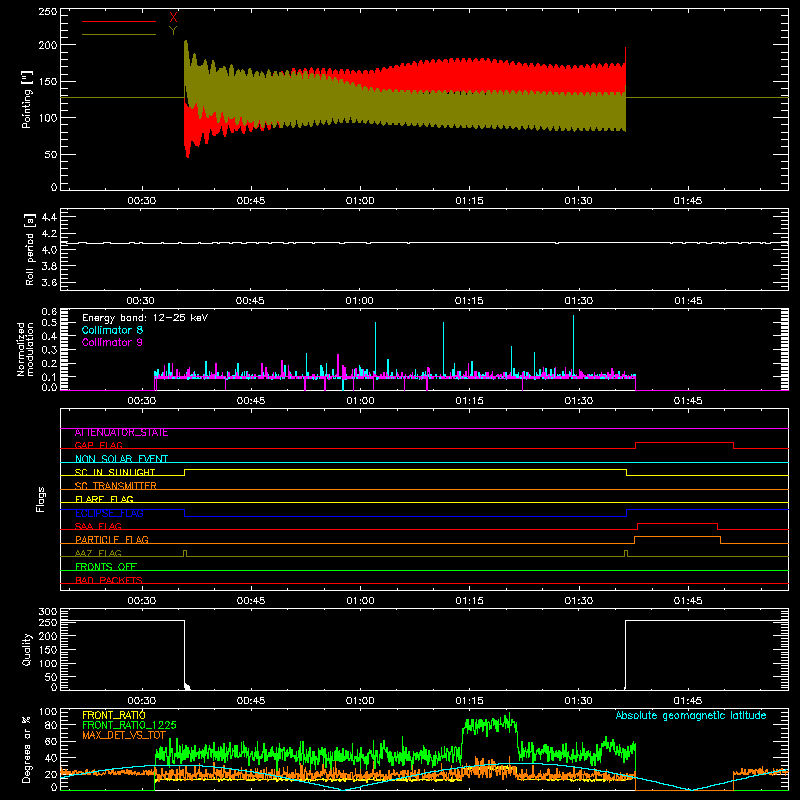Viewport: 800px width, 800px height.
Task: Select the 'Collimator 8' legend entry
Action: tap(112, 330)
